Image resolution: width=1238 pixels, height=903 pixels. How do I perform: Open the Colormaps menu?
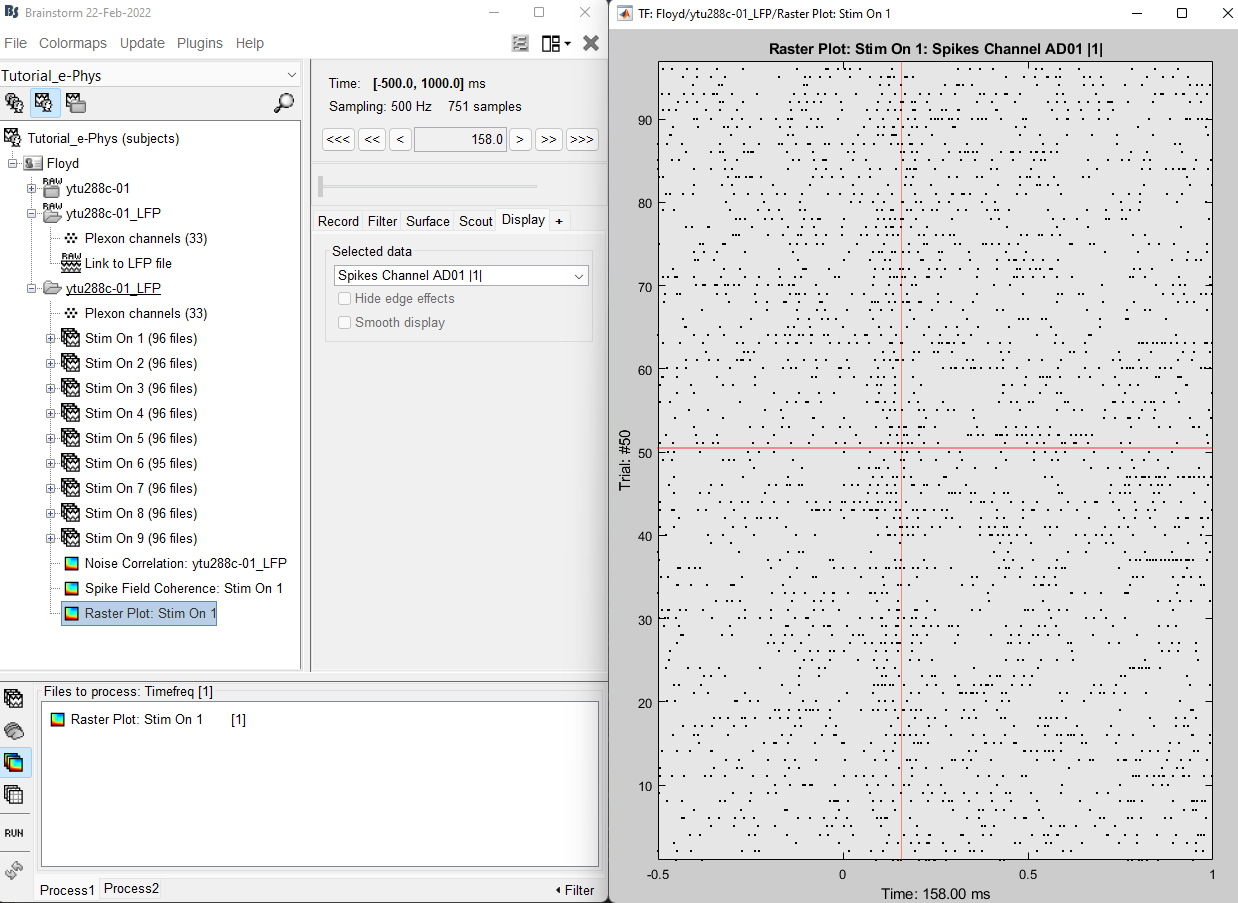pos(73,43)
